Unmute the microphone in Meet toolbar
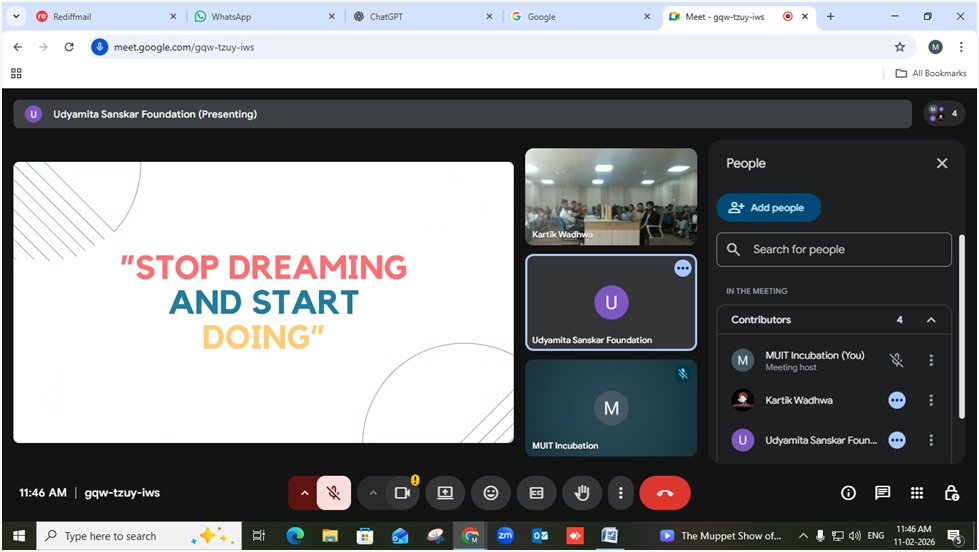979x552 pixels. [334, 493]
